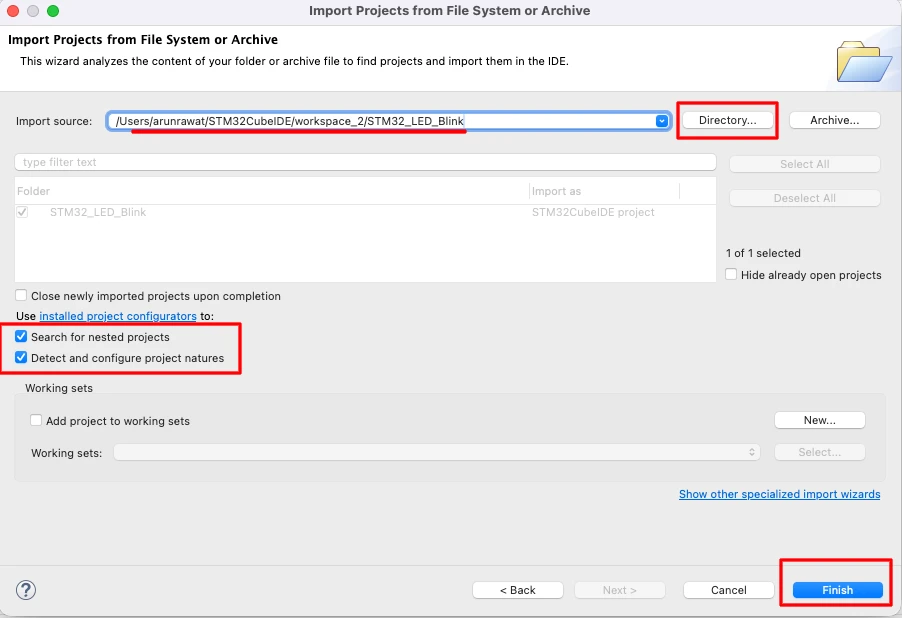Focus the type filter text box

(x=365, y=162)
